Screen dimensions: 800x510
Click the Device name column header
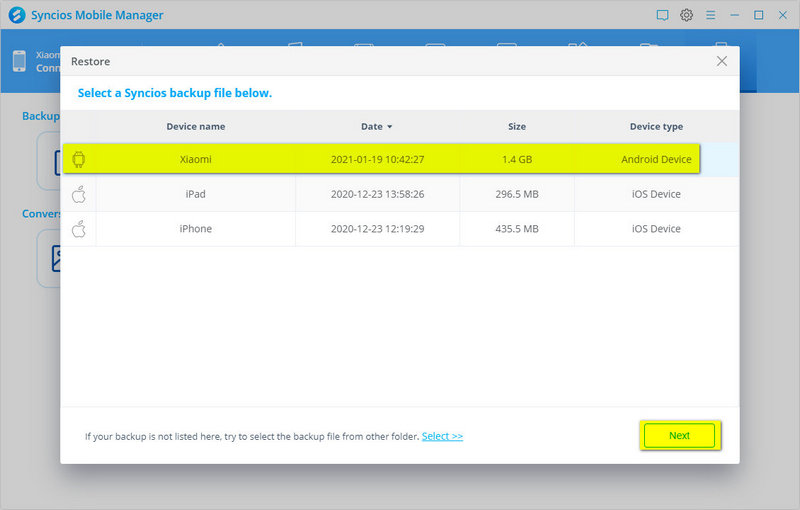195,126
